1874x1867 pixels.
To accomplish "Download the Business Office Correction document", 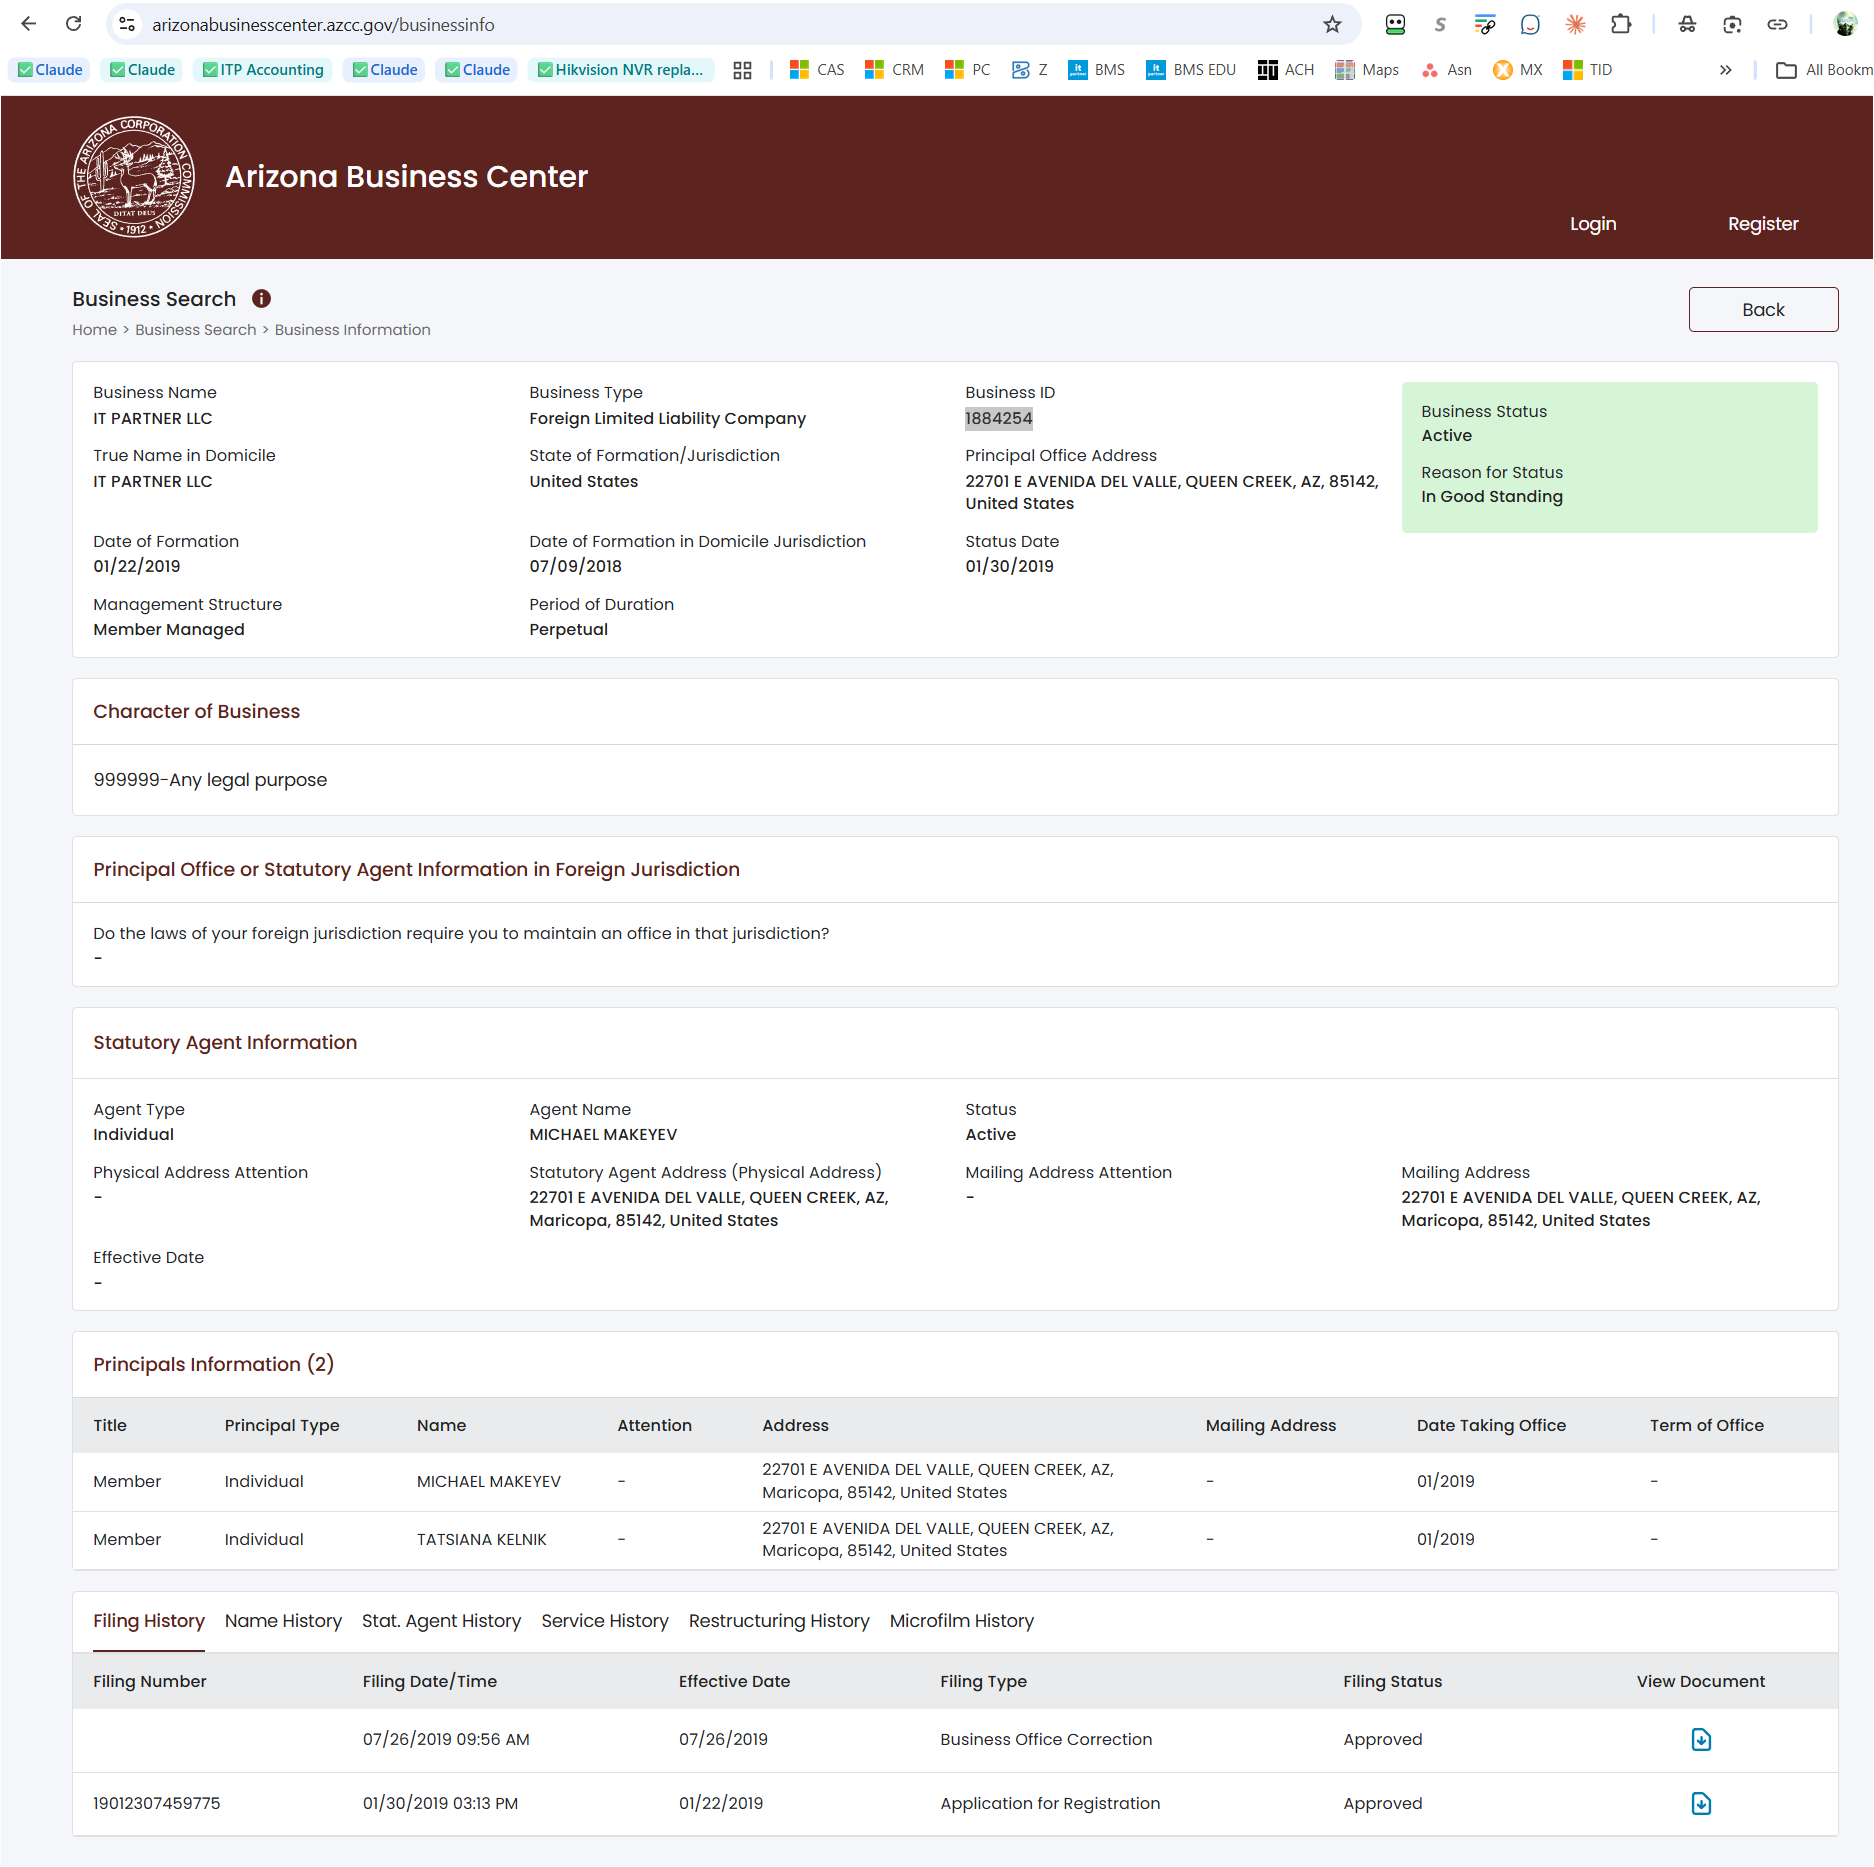I will pos(1700,1740).
